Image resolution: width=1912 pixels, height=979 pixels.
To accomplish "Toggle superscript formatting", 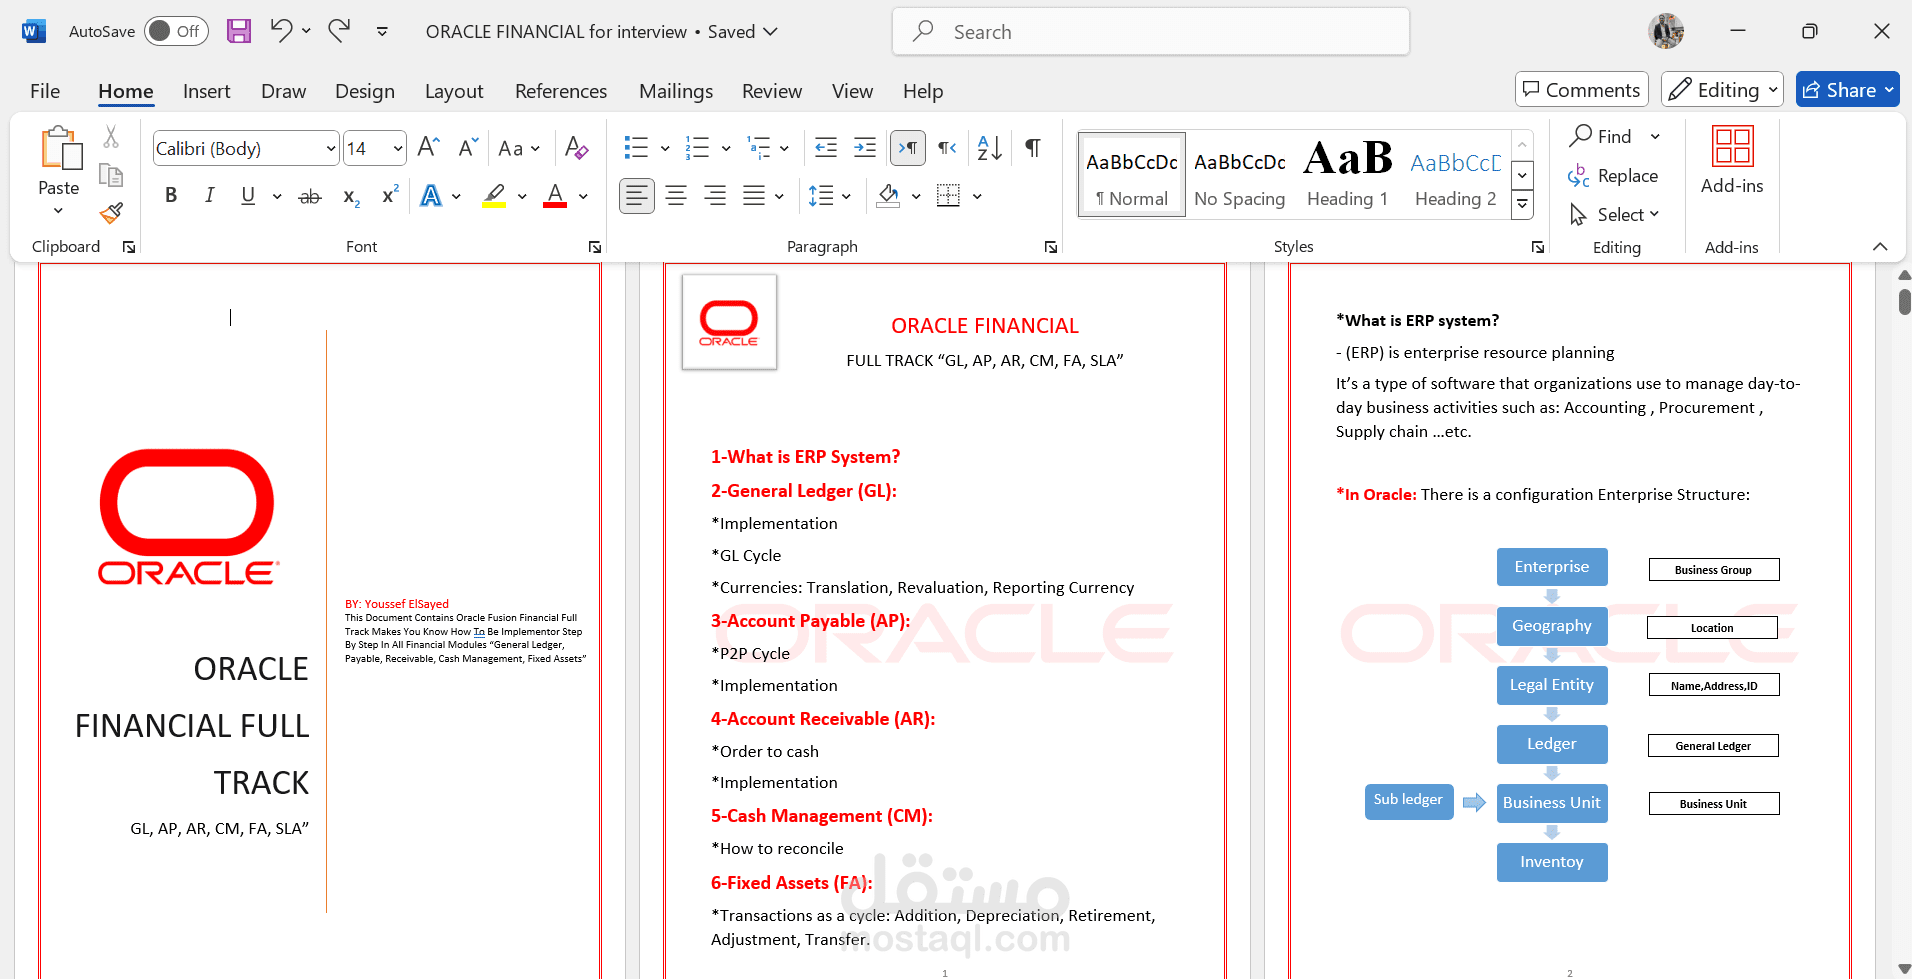I will point(390,196).
